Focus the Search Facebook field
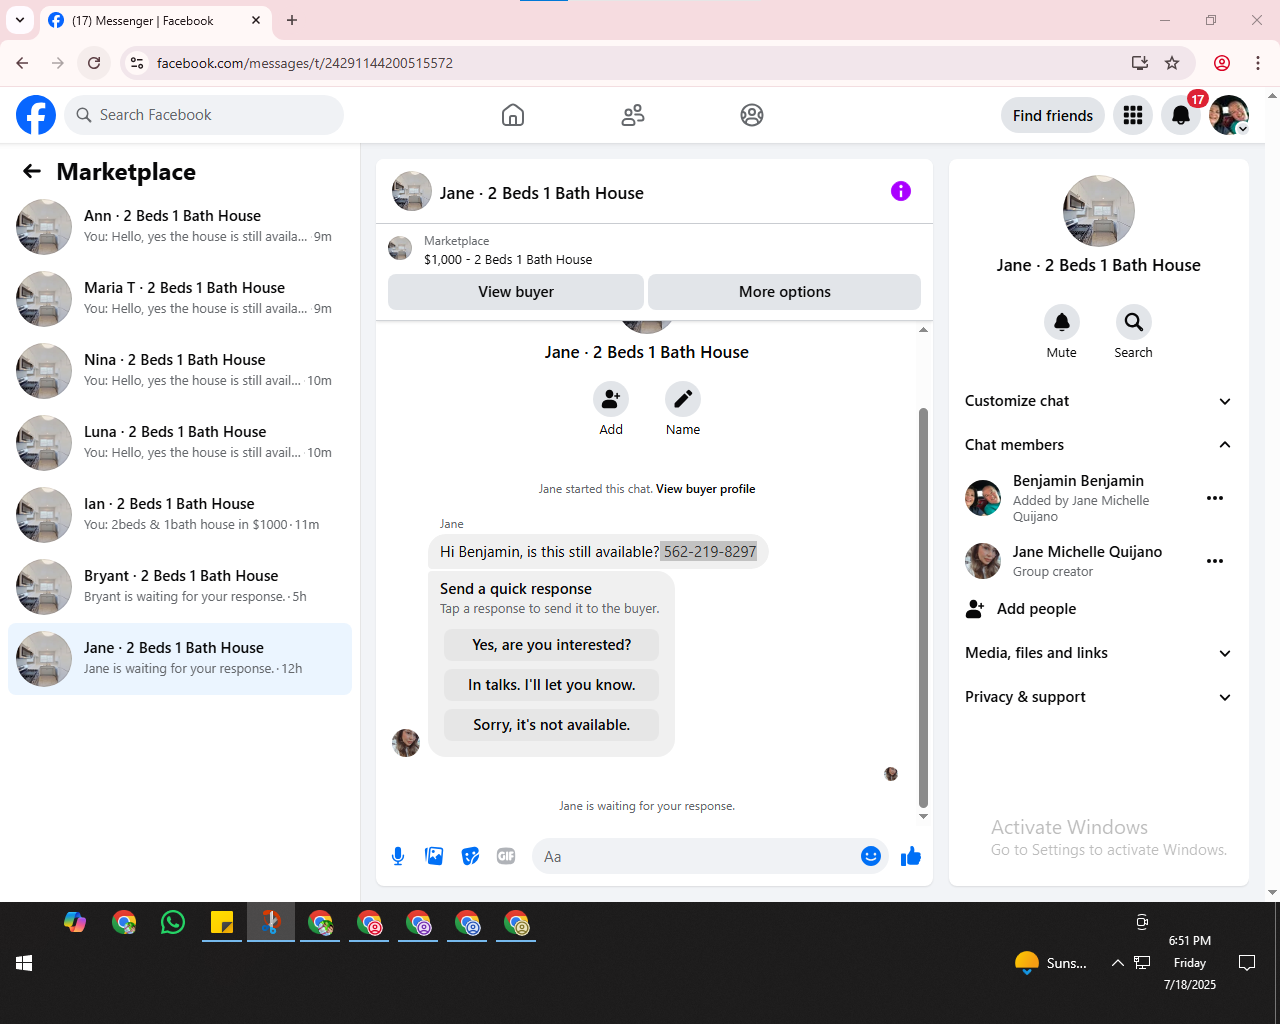This screenshot has width=1280, height=1024. pyautogui.click(x=204, y=115)
